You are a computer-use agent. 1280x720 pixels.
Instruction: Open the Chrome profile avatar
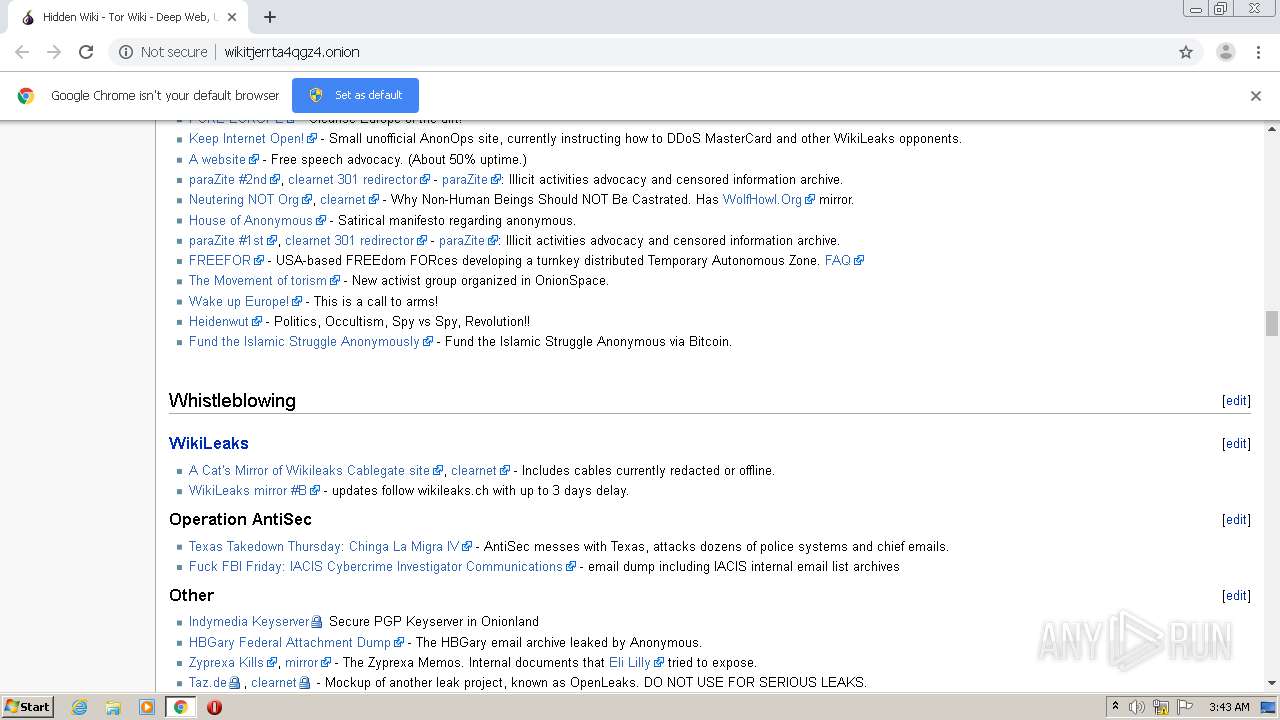1225,52
